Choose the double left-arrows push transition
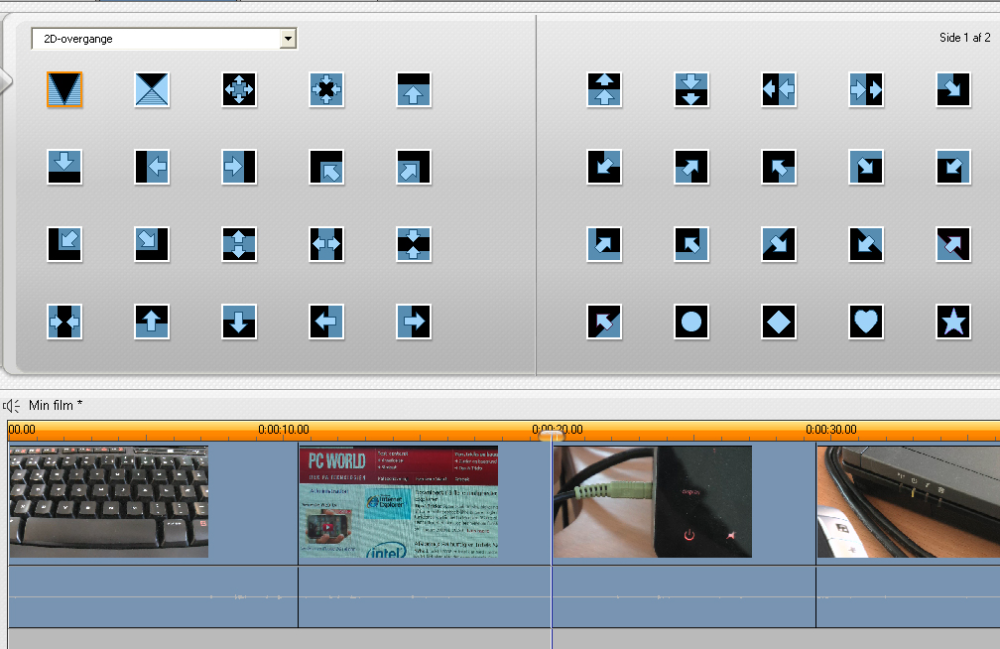Image resolution: width=1000 pixels, height=649 pixels. point(779,90)
